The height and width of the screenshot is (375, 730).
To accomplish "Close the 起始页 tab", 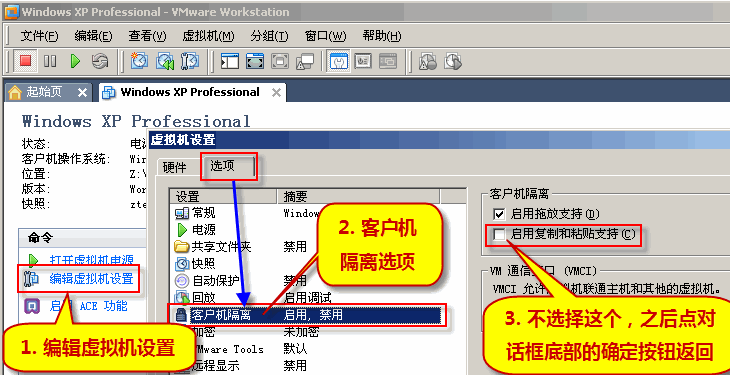I will pos(82,93).
